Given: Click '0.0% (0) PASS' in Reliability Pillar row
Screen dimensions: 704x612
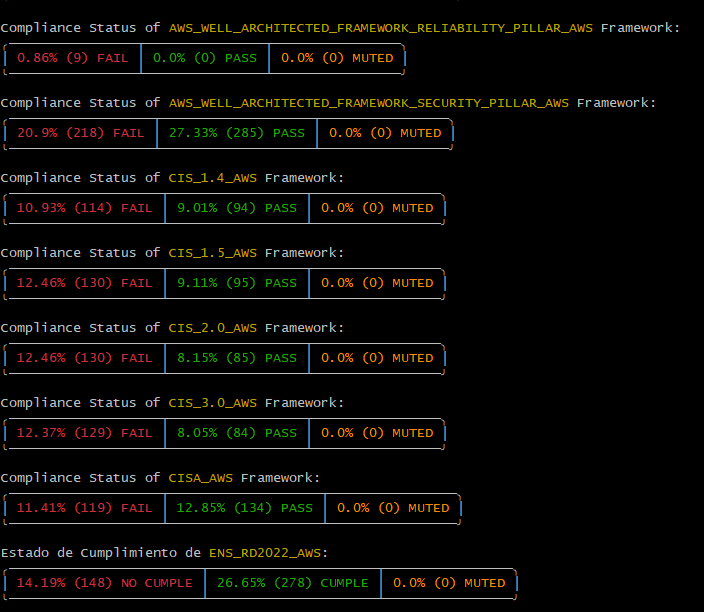Looking at the screenshot, I should [205, 58].
